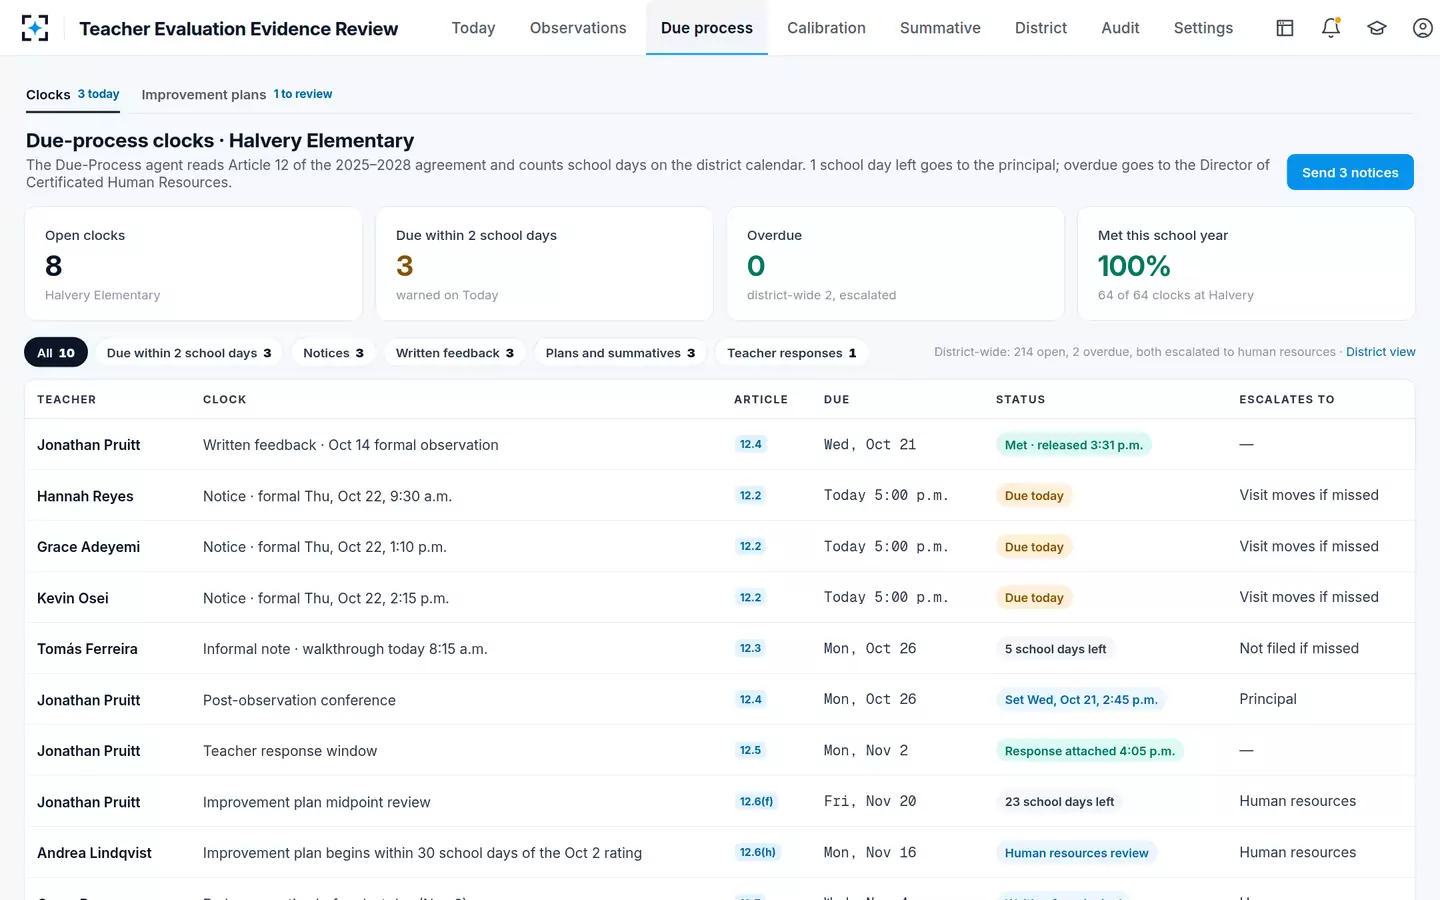
Task: Filter by Written feedback chip
Action: tap(455, 353)
